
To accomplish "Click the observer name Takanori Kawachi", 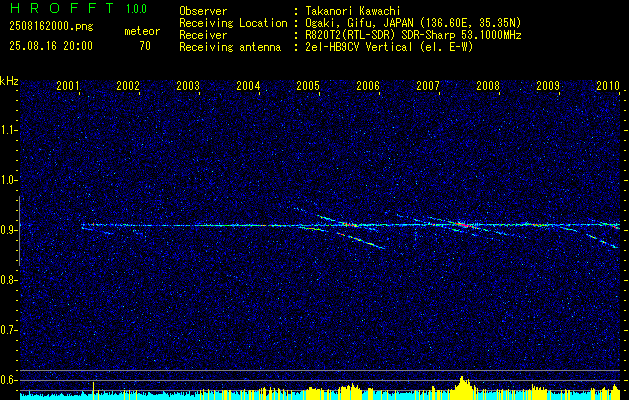I will pyautogui.click(x=353, y=11).
